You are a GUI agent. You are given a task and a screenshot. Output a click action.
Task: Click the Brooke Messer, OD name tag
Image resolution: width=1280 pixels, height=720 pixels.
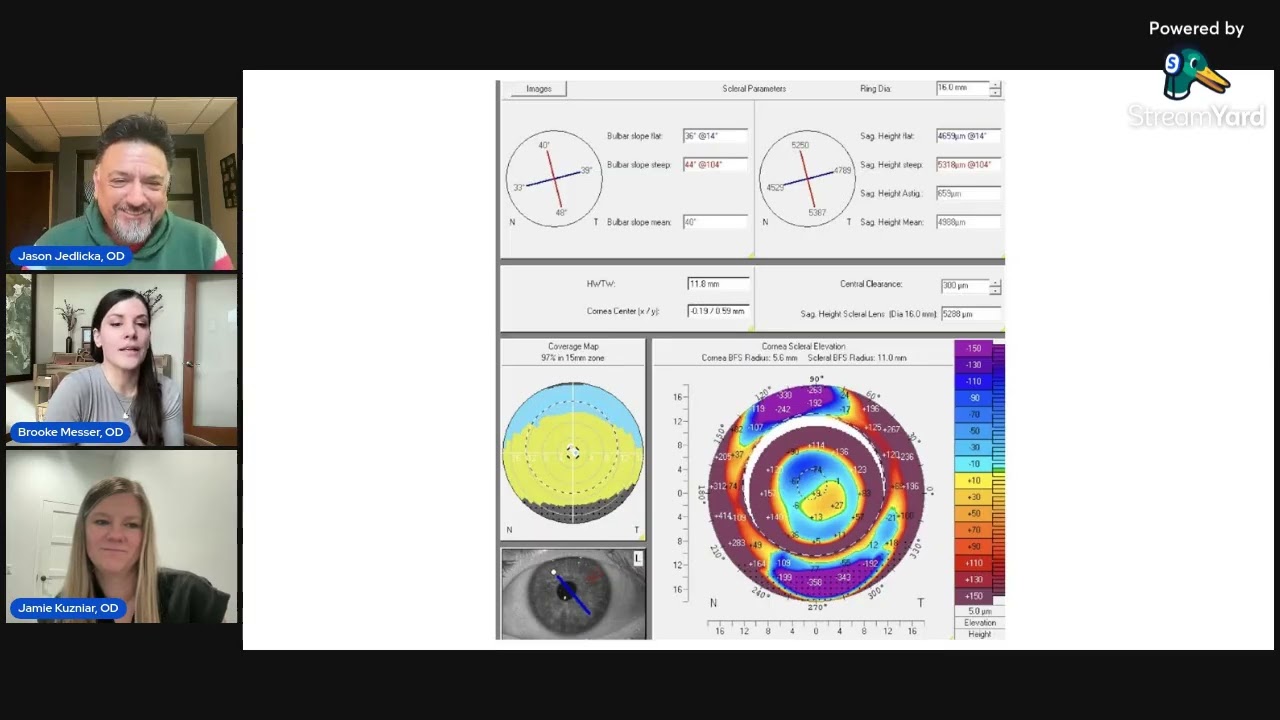(x=70, y=432)
